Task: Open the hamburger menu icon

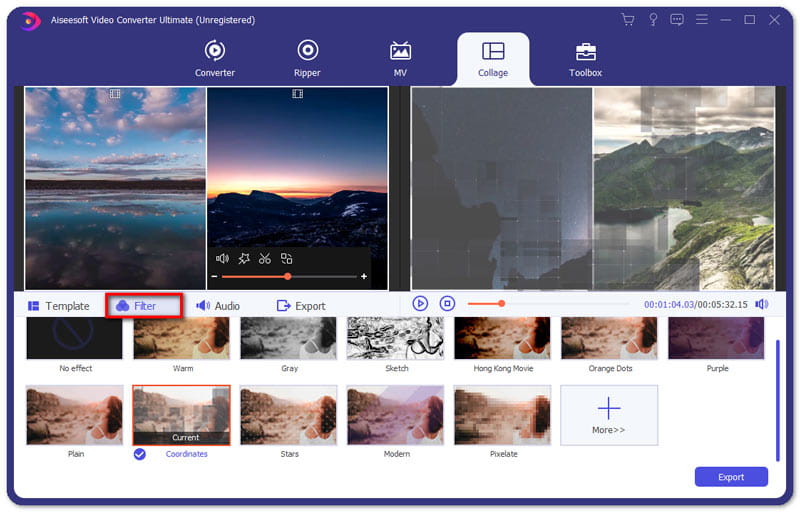Action: (x=702, y=20)
